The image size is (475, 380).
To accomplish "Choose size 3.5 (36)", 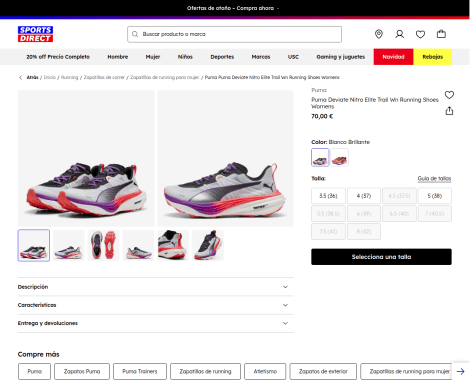I will (328, 196).
